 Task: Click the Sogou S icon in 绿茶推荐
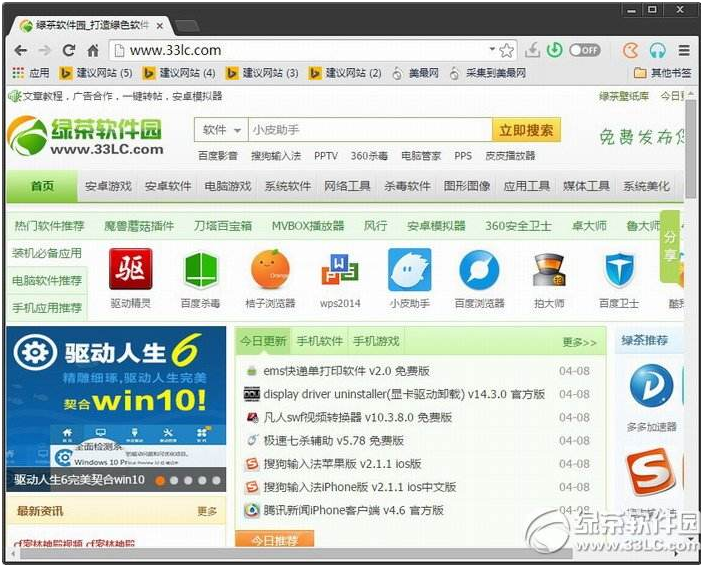tap(650, 471)
